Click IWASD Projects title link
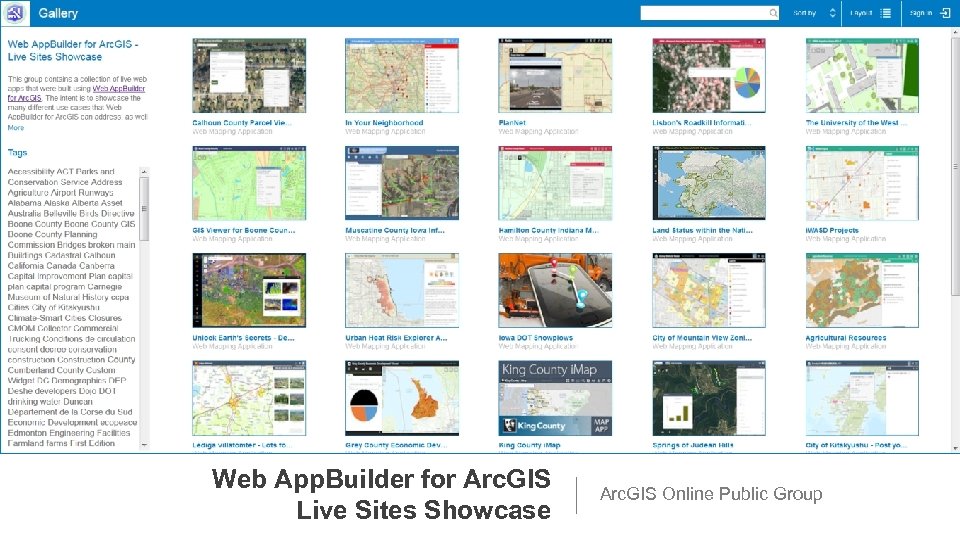 (x=832, y=230)
